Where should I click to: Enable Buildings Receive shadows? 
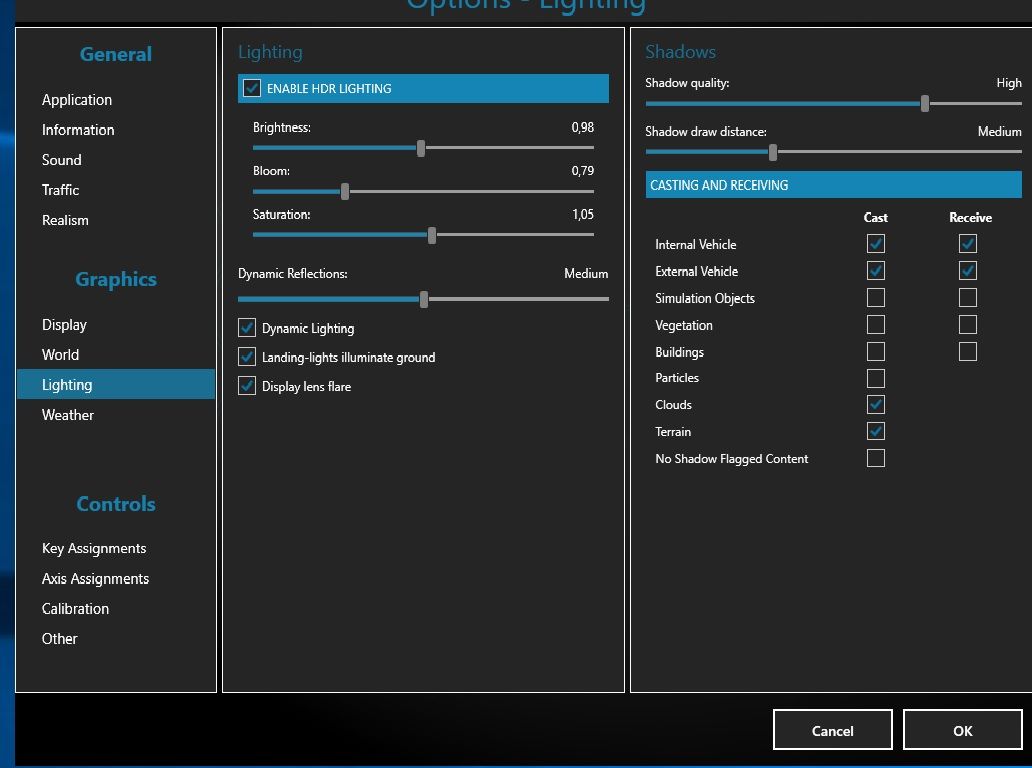(x=968, y=351)
